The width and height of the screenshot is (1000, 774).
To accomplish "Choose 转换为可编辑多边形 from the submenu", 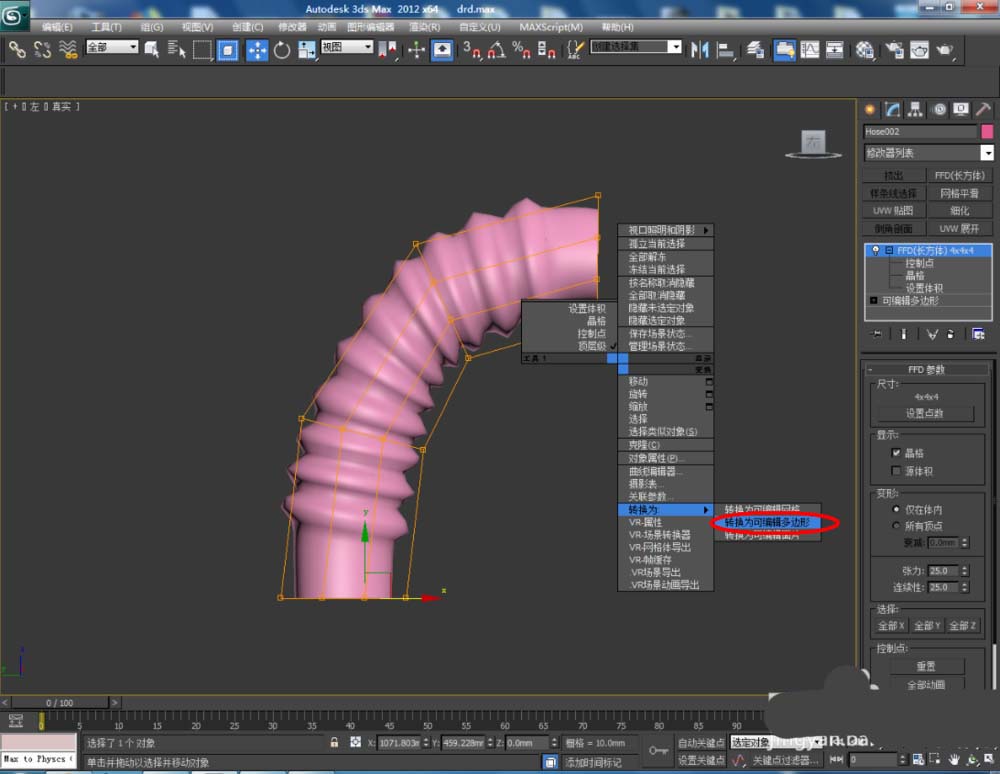I will pos(766,522).
